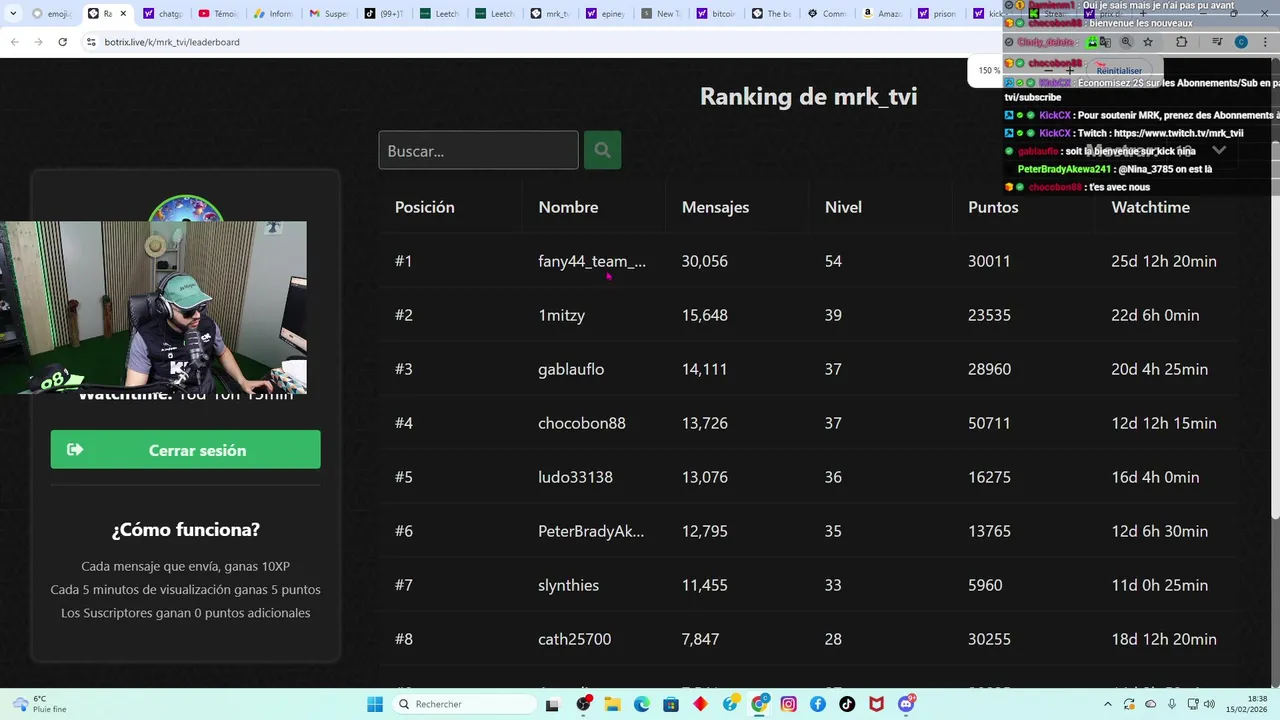
Task: Click the Windows taskbar Rechercher box
Action: click(465, 704)
